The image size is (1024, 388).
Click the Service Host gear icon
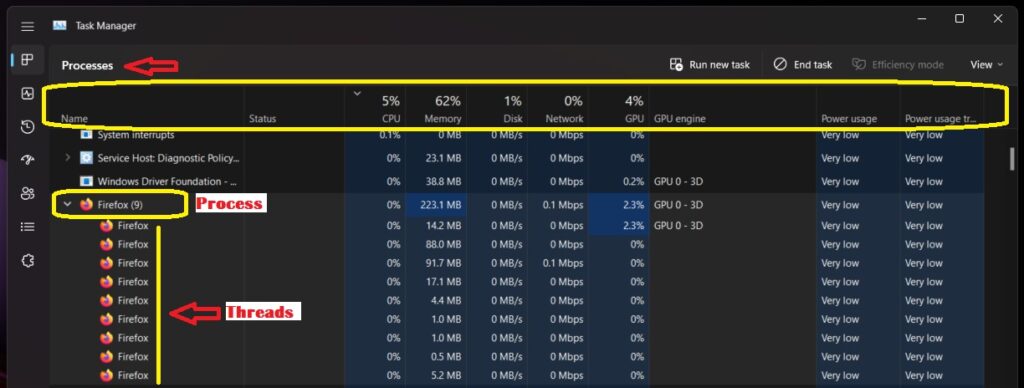coord(86,157)
